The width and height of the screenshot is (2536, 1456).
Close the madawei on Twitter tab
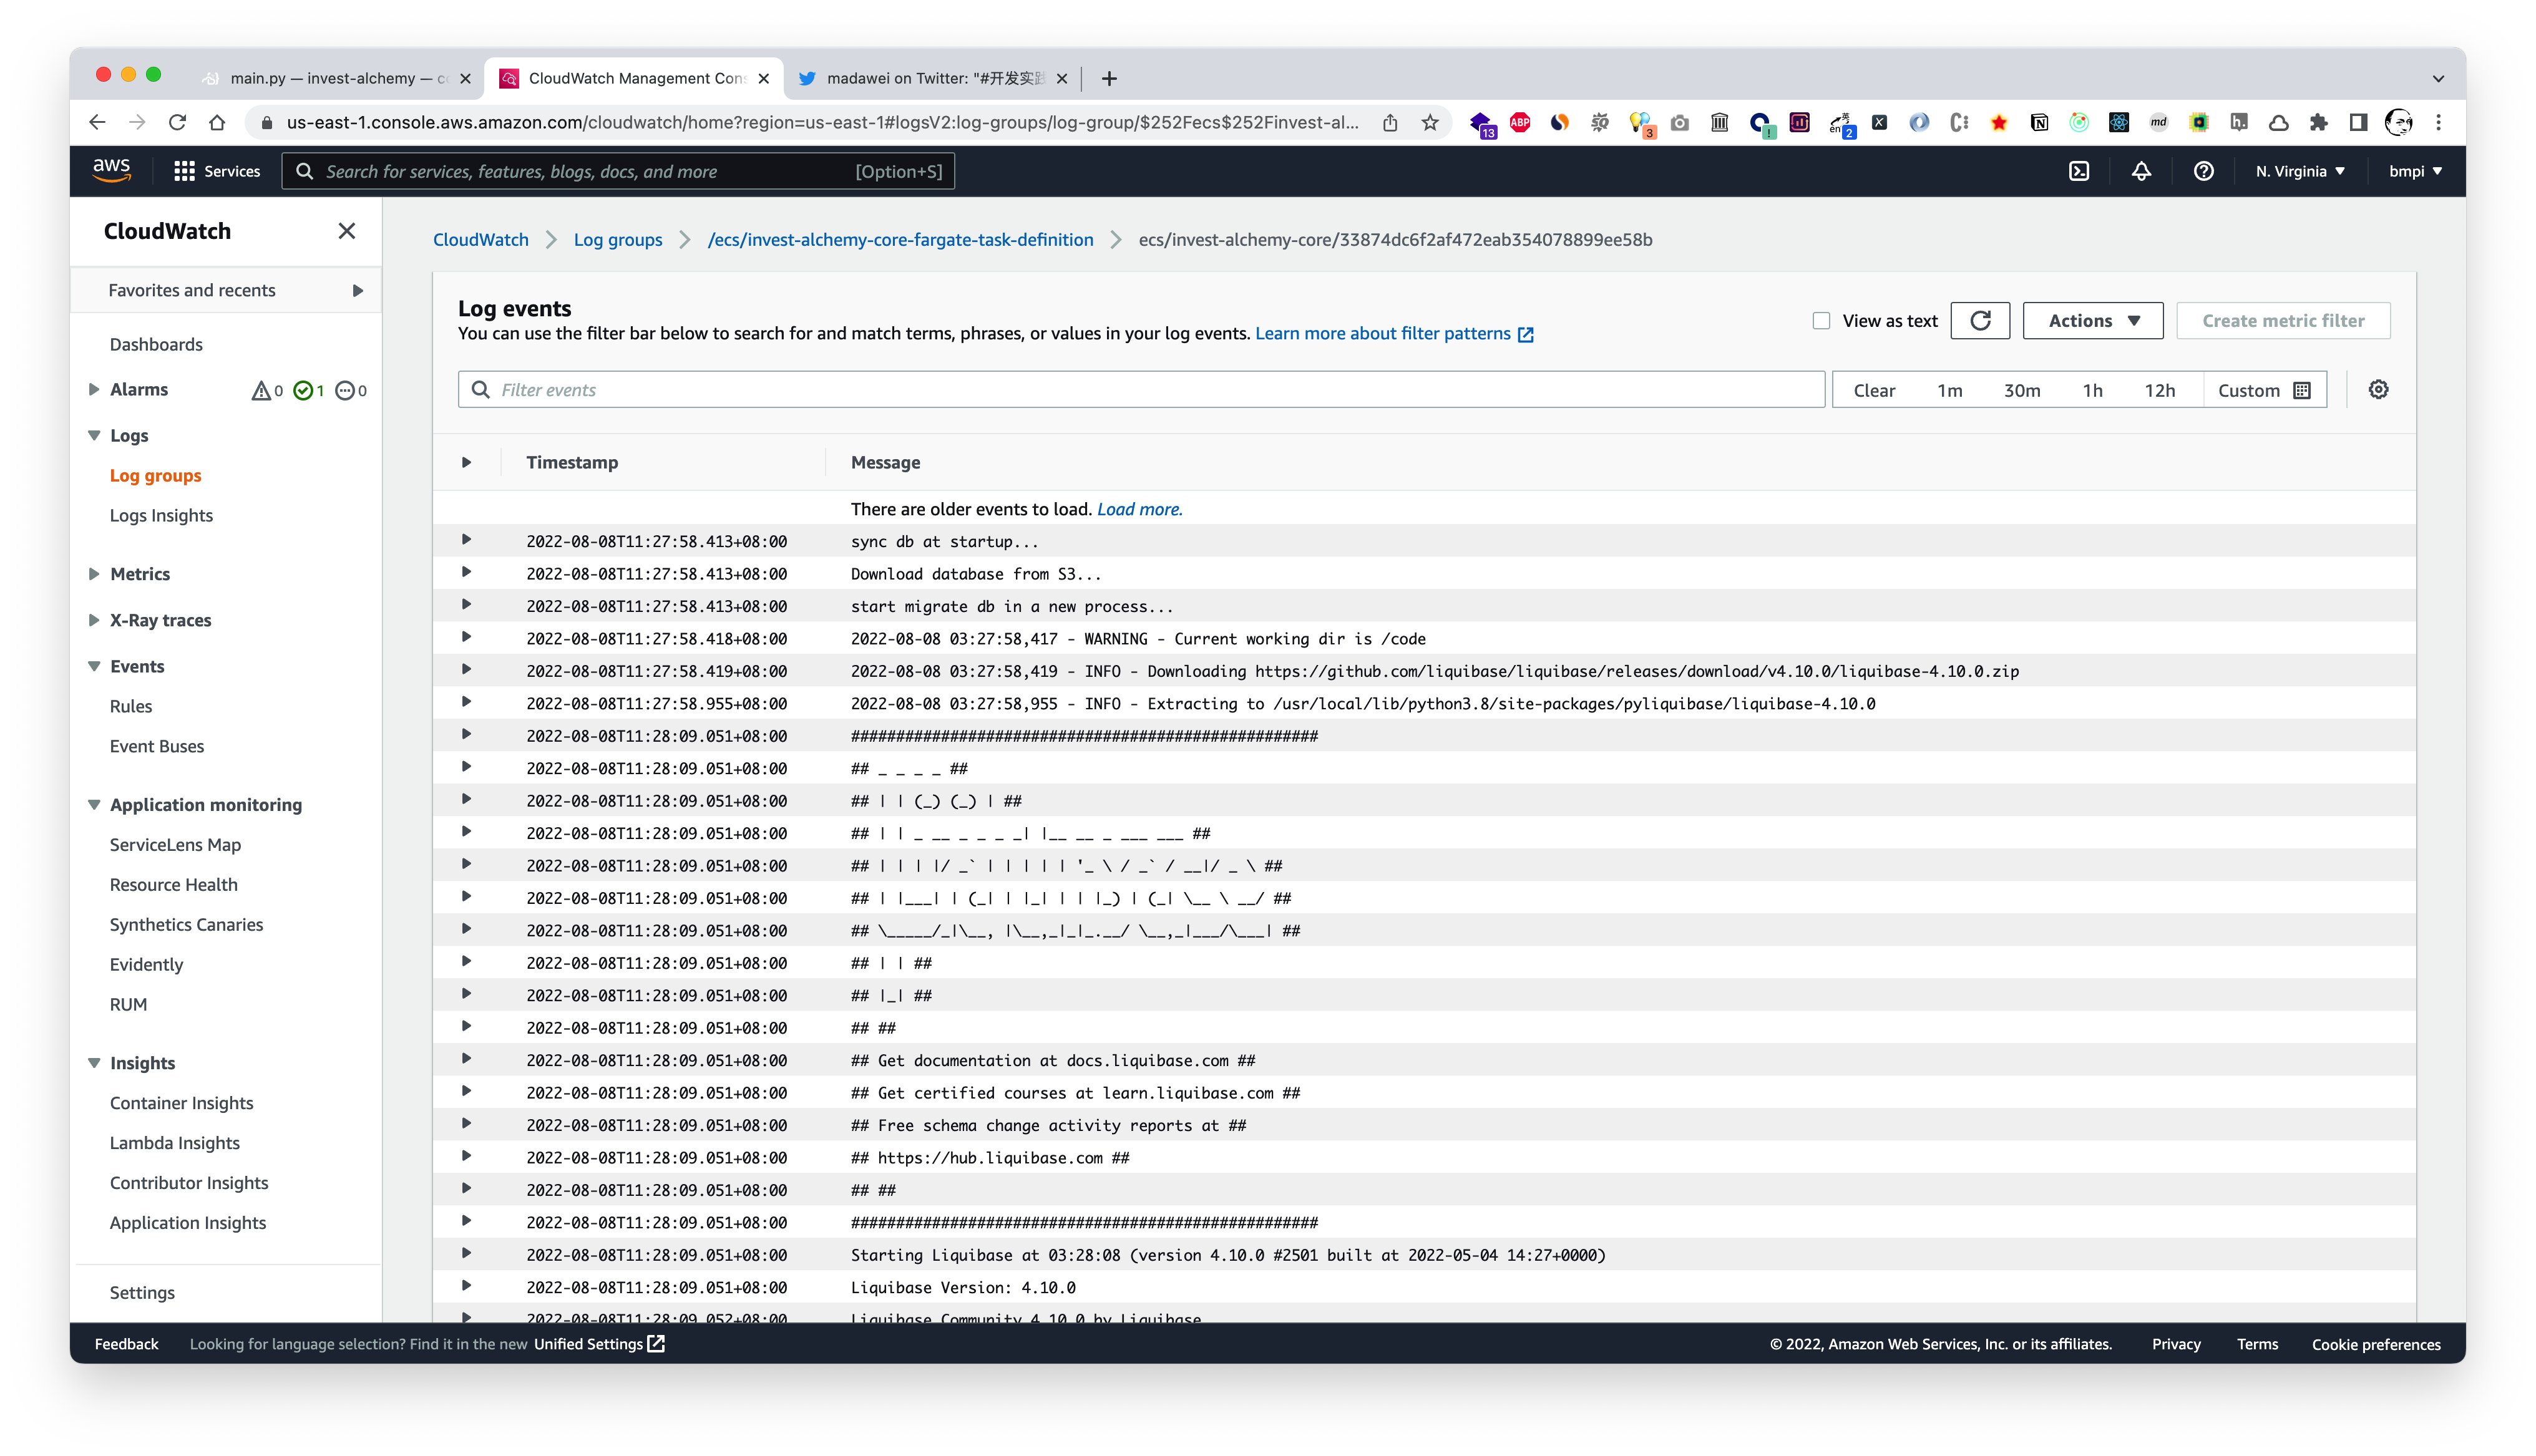(x=1062, y=78)
